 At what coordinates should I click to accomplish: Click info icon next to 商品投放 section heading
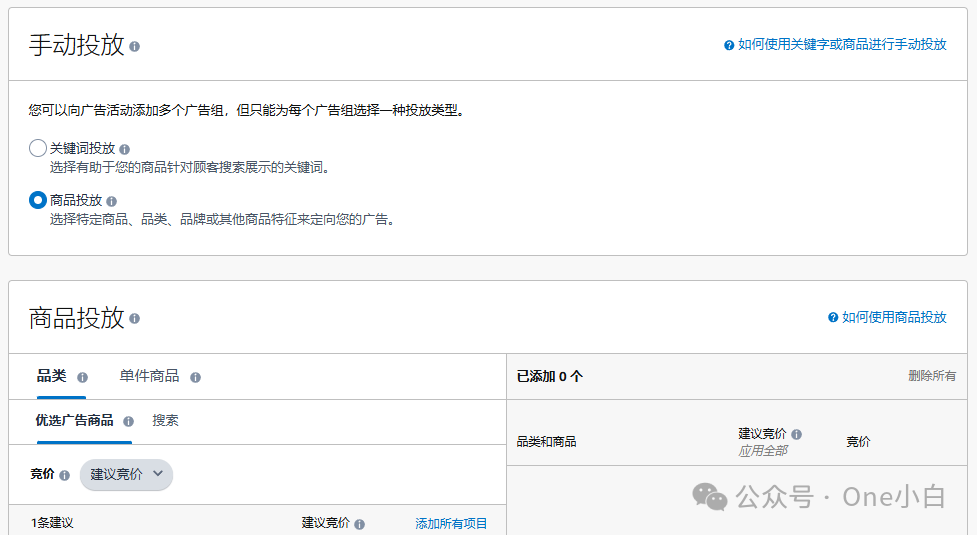click(135, 319)
